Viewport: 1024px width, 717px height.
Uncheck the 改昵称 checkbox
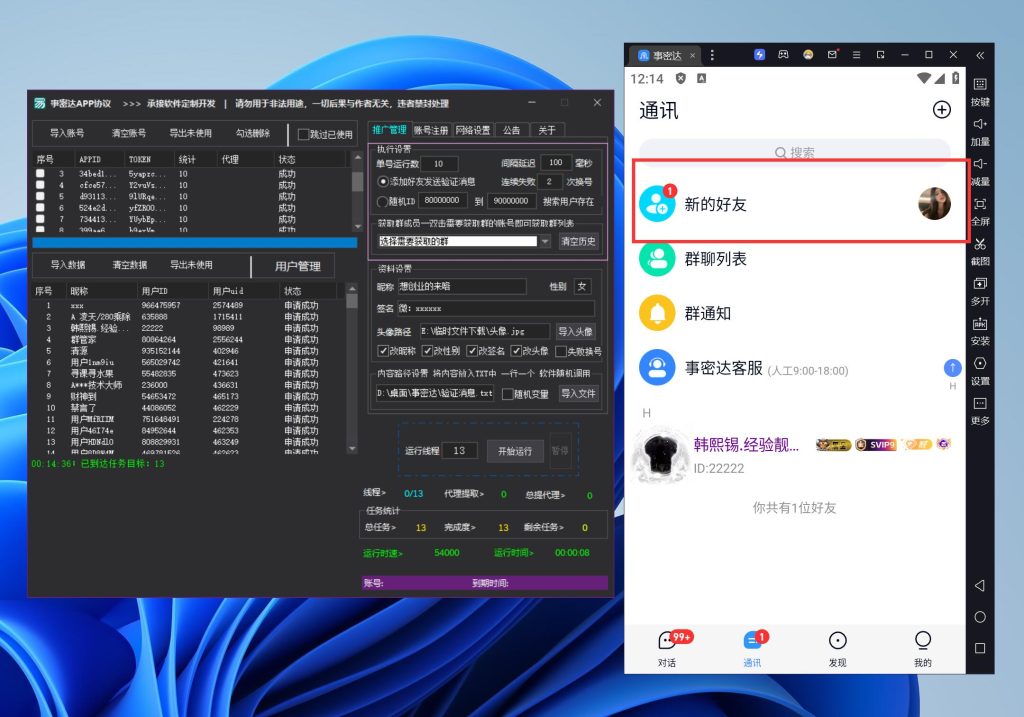pyautogui.click(x=383, y=351)
